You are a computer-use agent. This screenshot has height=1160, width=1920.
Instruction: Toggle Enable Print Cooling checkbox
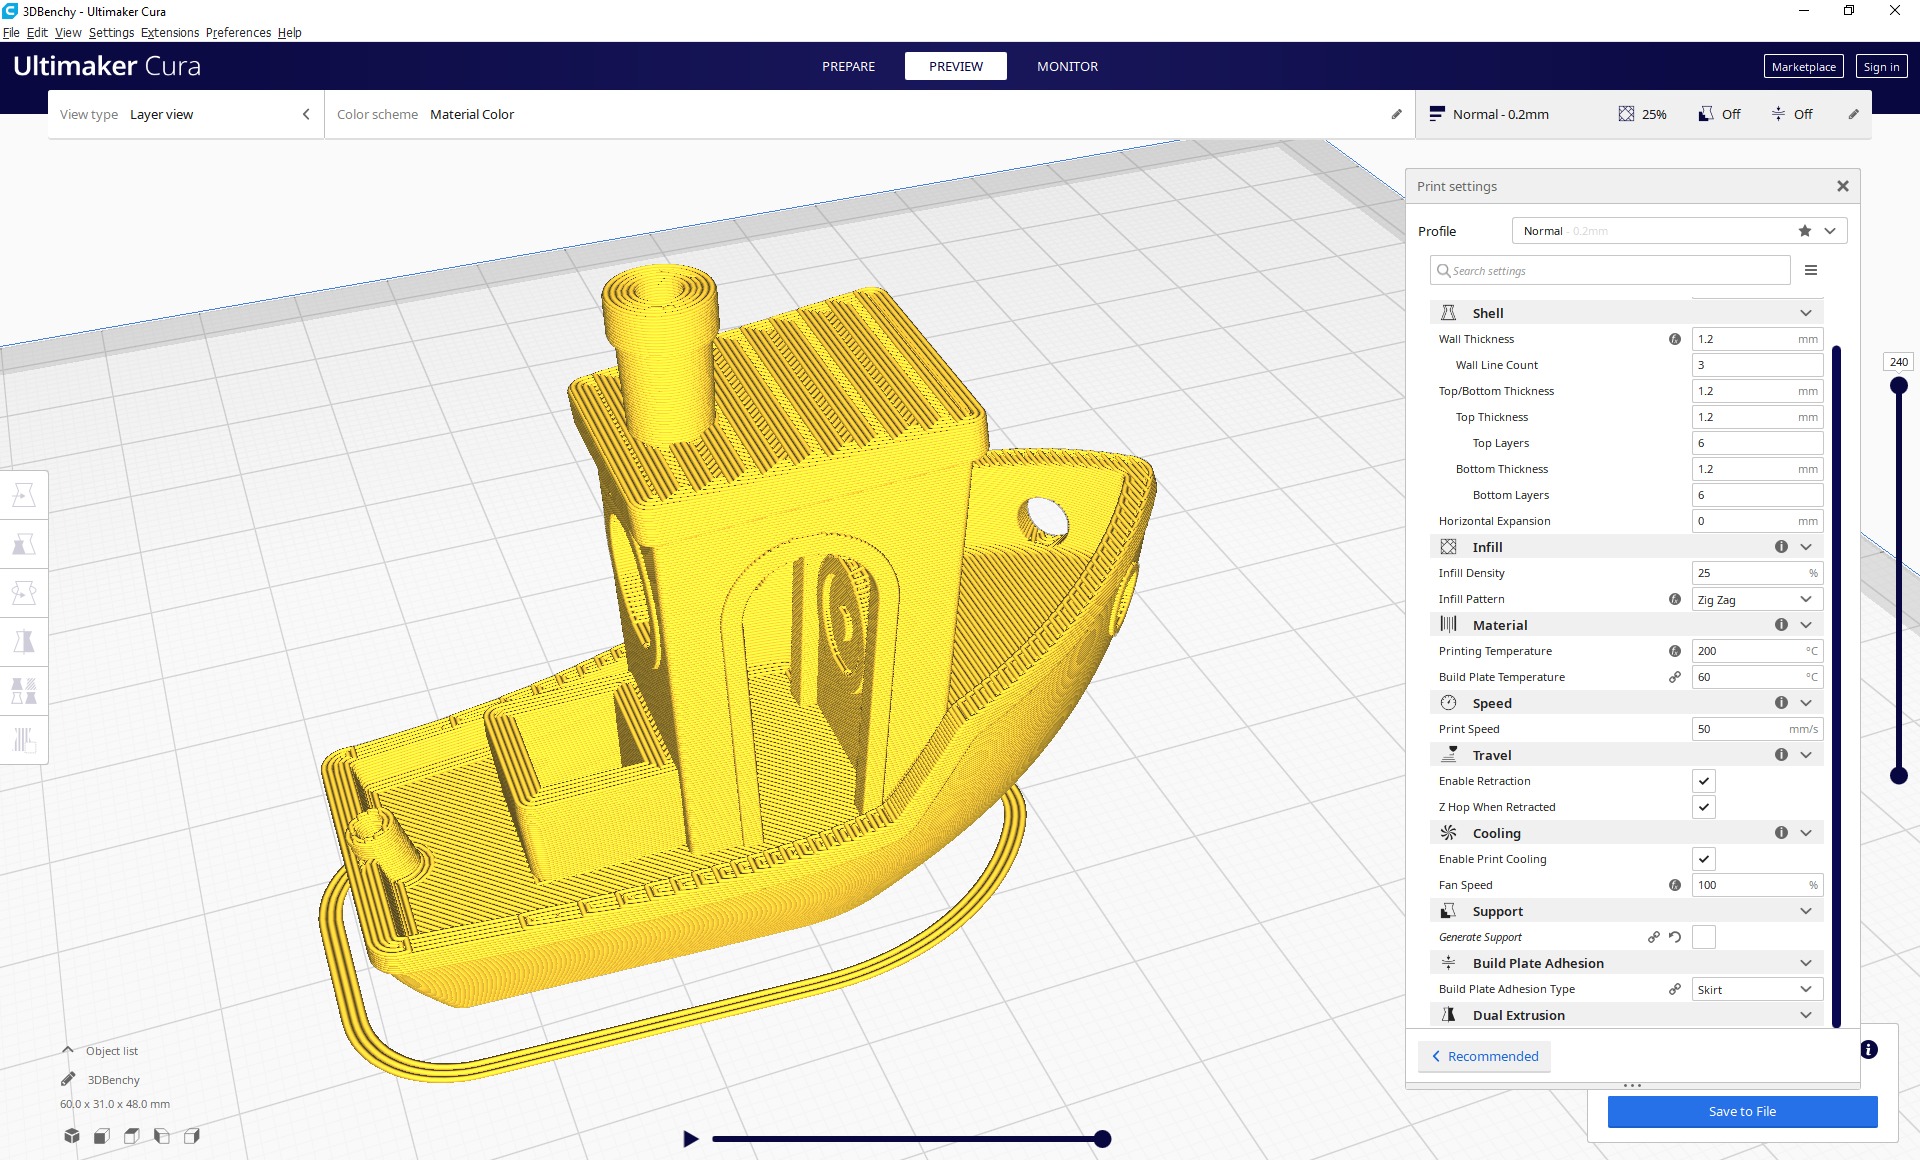click(x=1704, y=859)
